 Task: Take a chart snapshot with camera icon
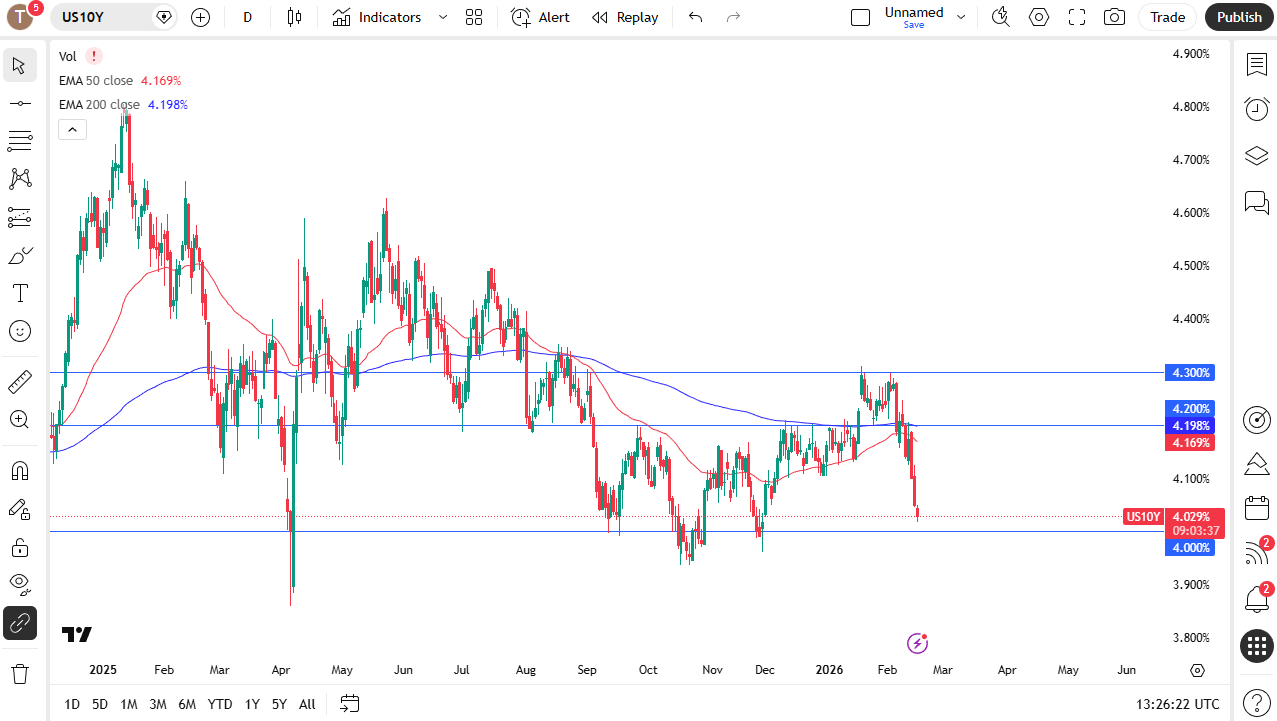(x=1114, y=17)
